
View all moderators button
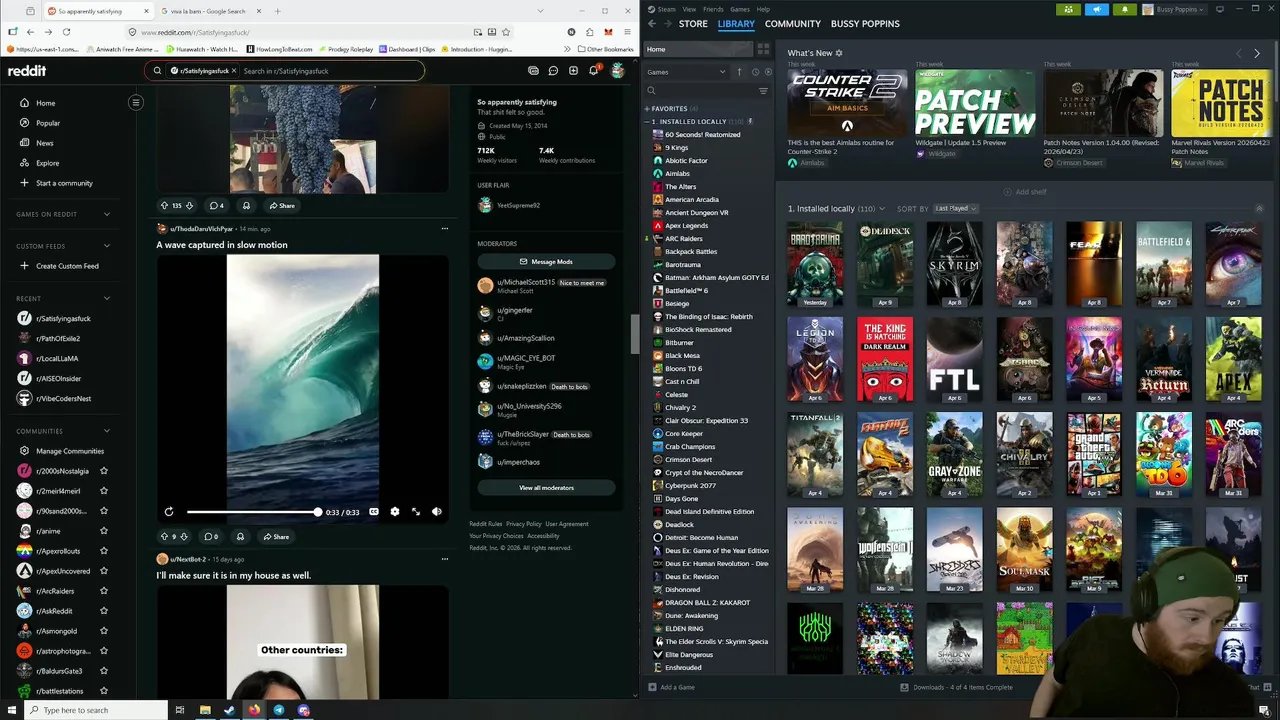(x=546, y=488)
